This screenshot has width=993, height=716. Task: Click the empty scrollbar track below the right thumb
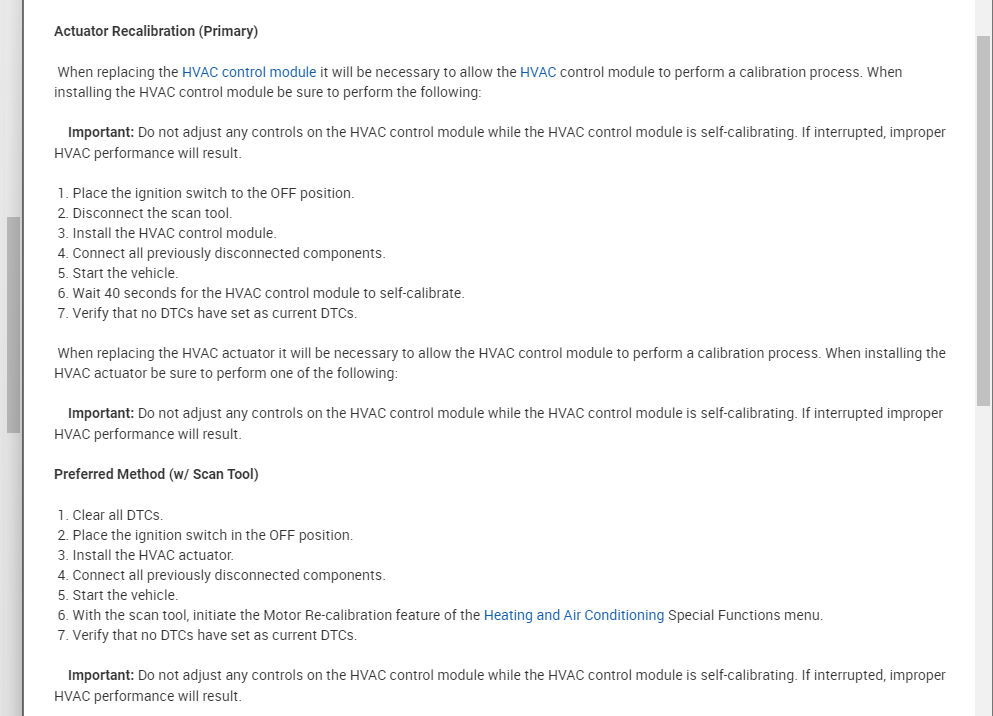click(x=983, y=560)
